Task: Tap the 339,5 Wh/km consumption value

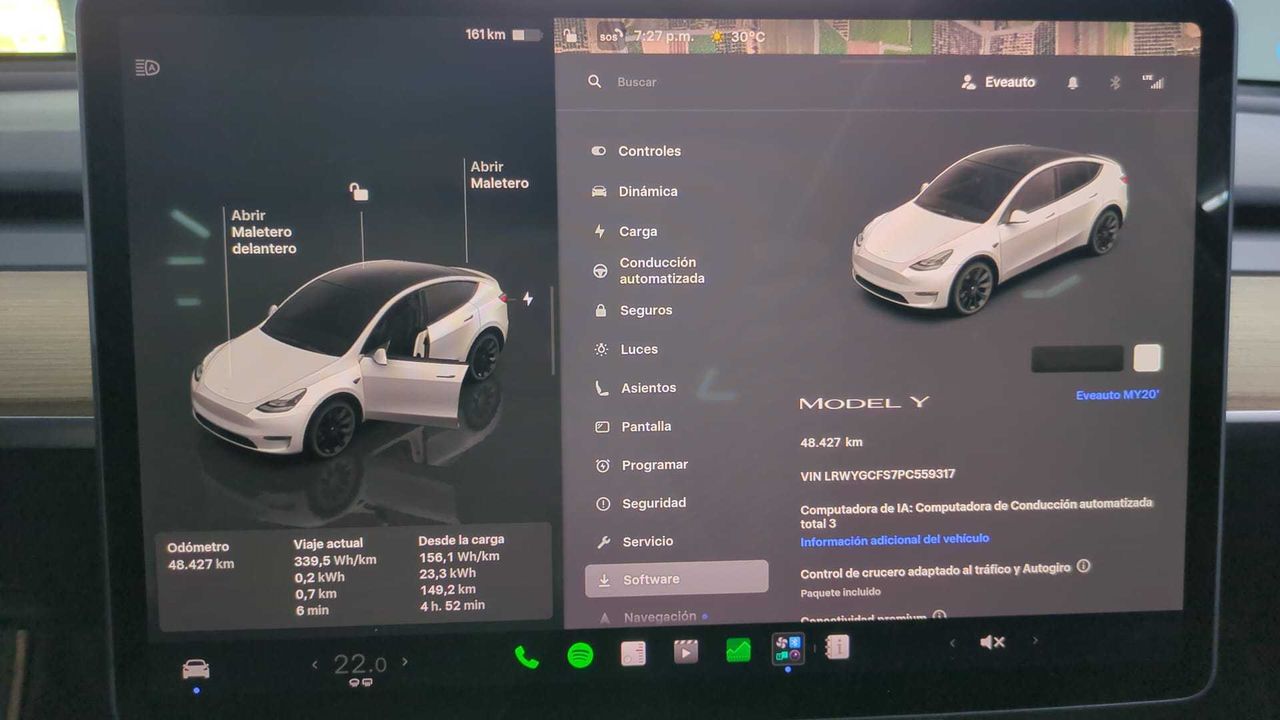Action: click(x=335, y=560)
